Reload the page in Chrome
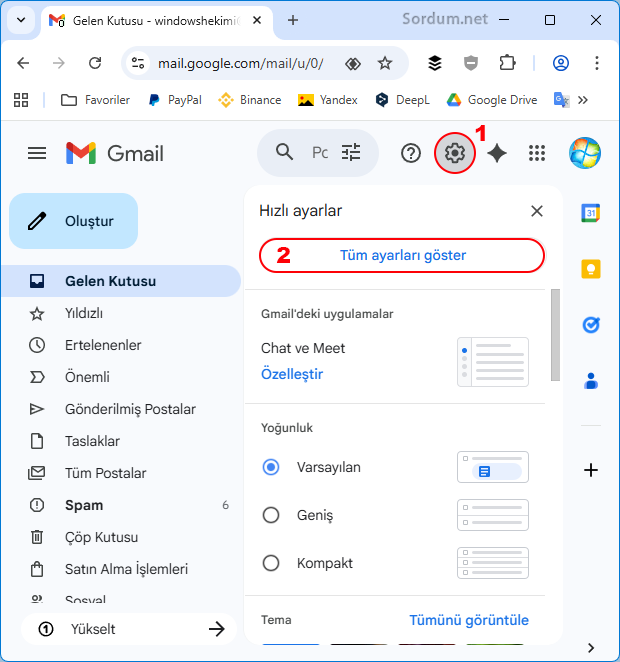Screen dimensions: 620x662 (95, 63)
